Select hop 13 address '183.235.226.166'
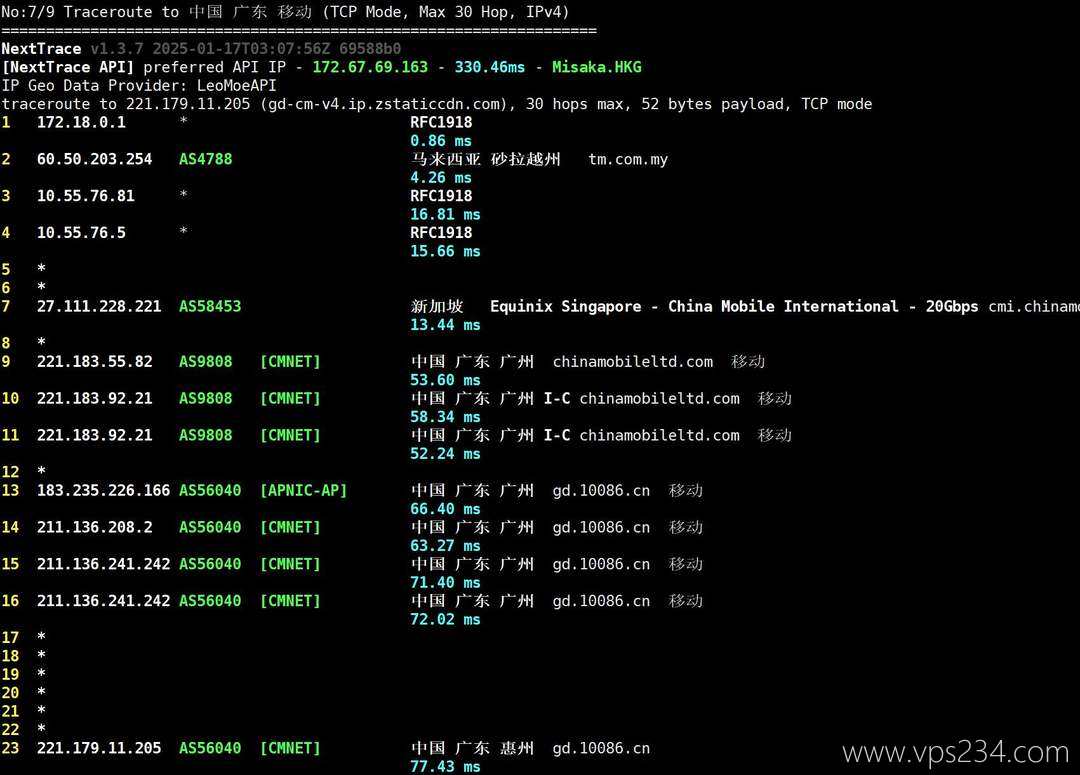Screen dimensions: 1080x775 pos(103,490)
